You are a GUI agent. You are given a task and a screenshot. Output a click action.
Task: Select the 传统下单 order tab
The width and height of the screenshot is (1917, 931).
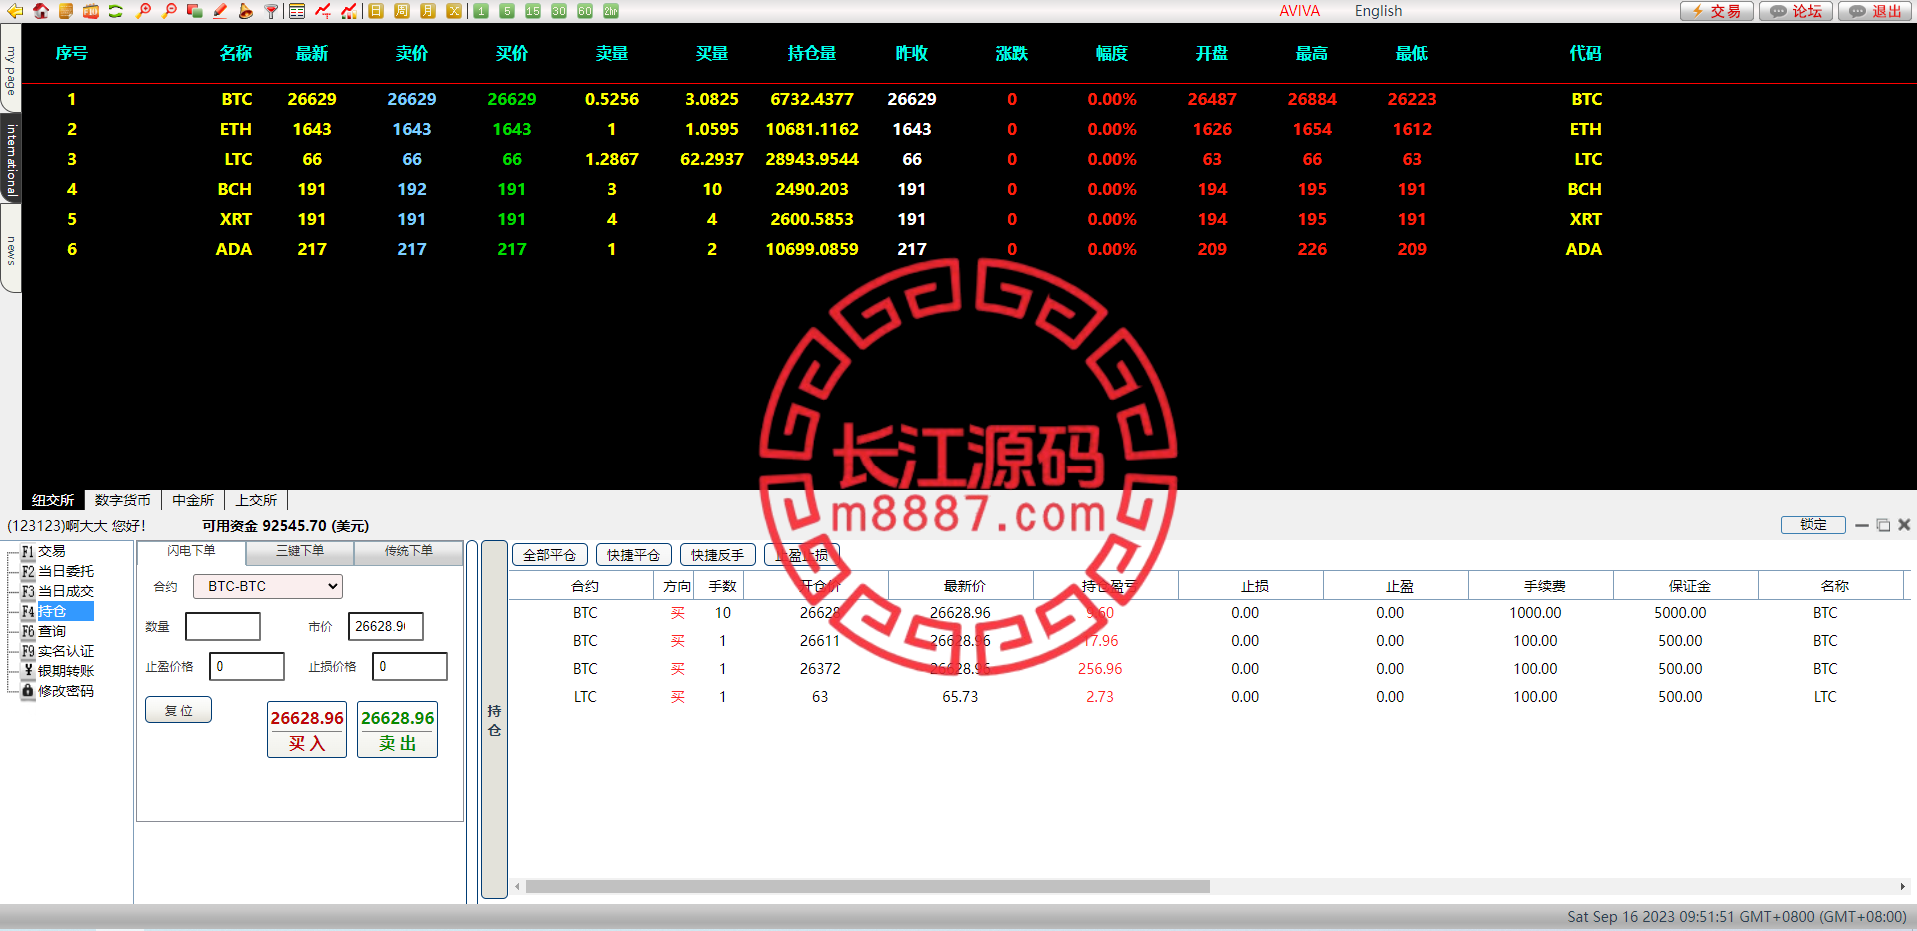click(x=409, y=551)
